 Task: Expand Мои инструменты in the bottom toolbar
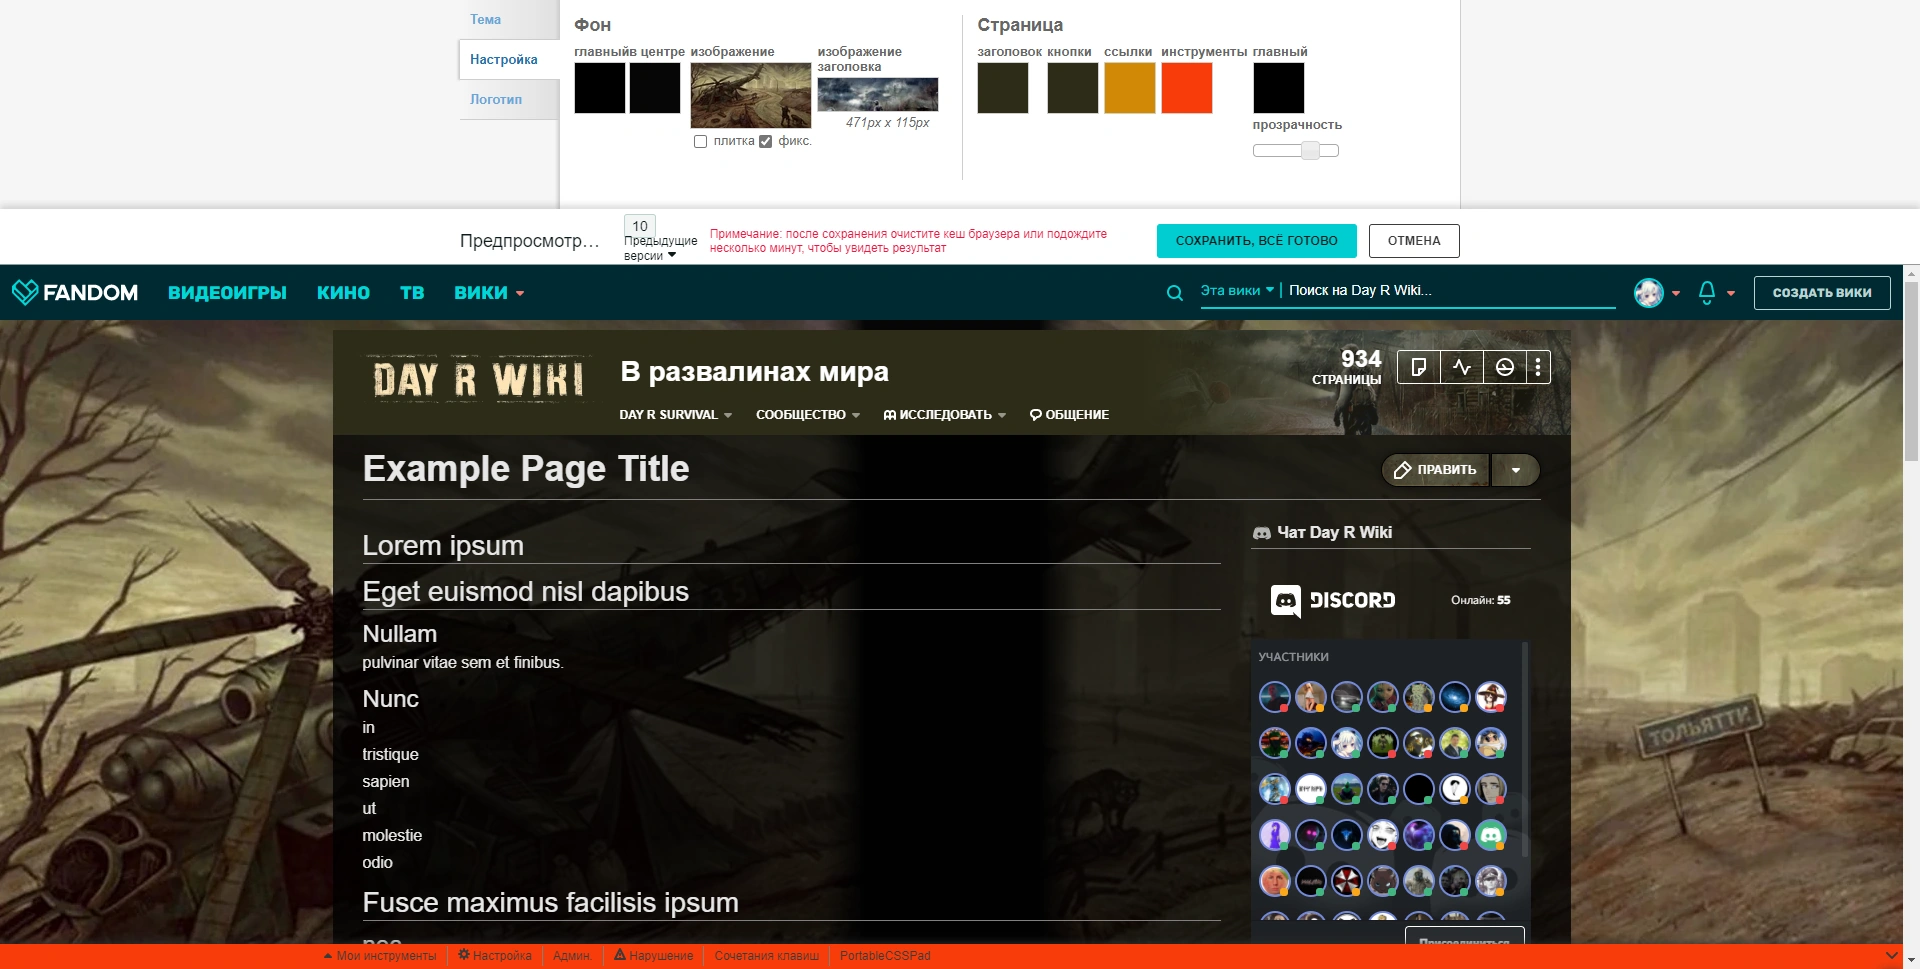click(380, 956)
